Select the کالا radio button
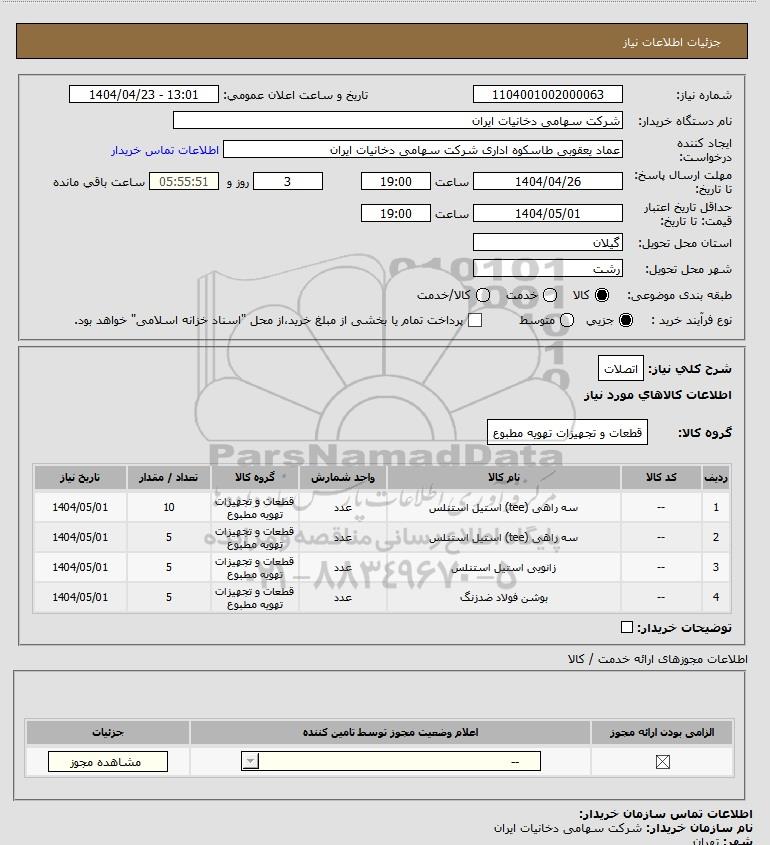 [601, 295]
